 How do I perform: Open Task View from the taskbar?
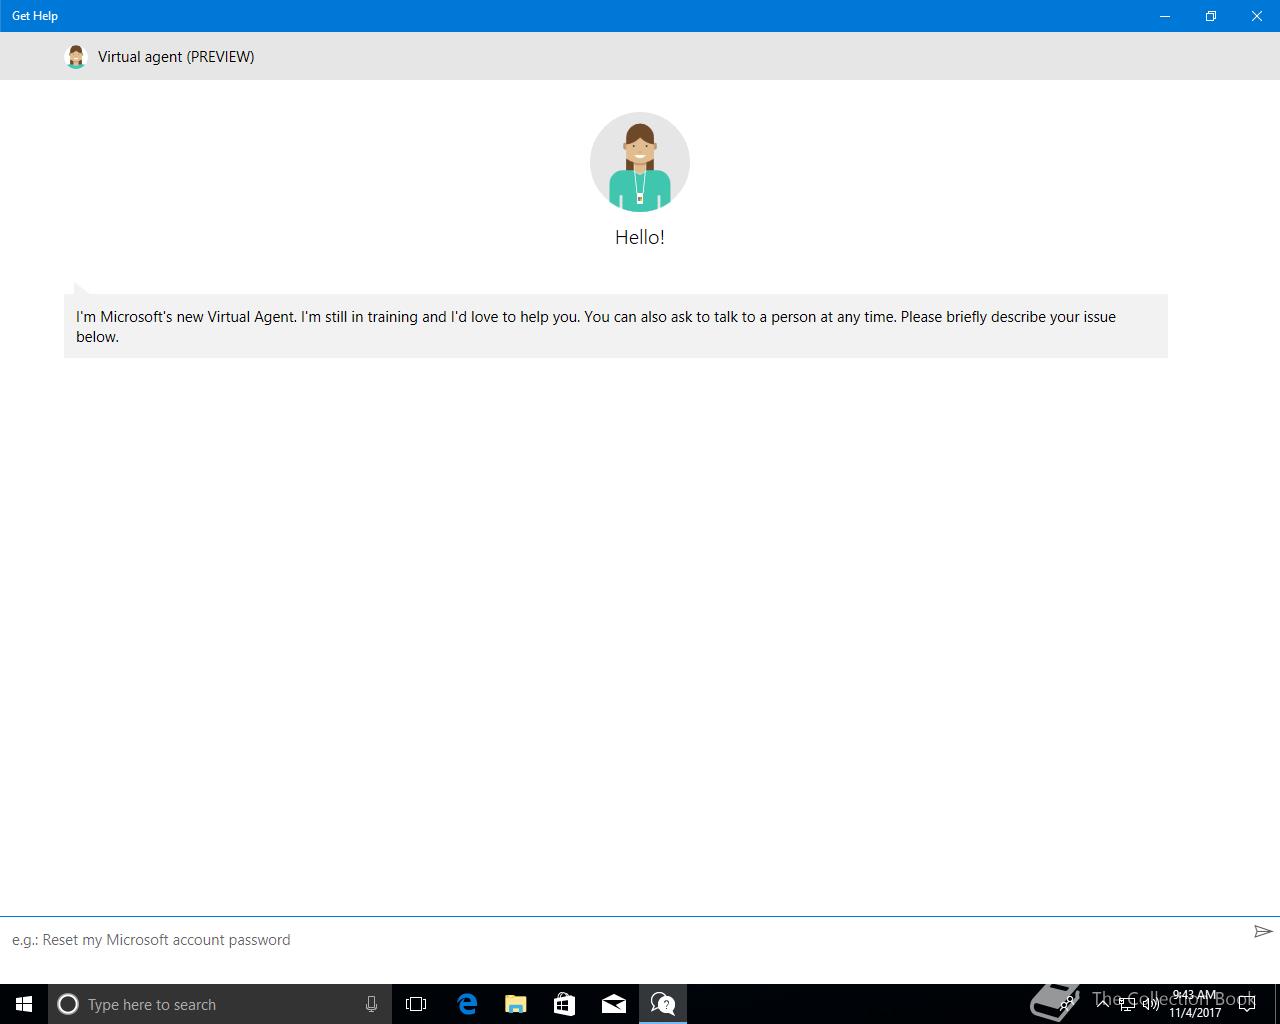(x=416, y=1004)
